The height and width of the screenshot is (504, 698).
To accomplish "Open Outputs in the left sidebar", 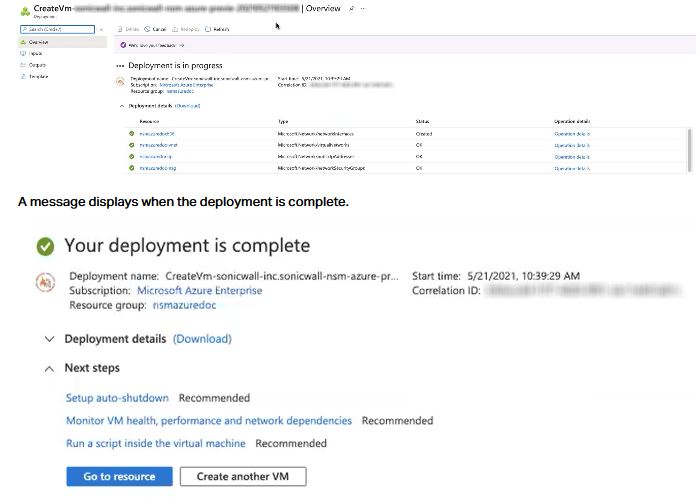I will click(x=37, y=65).
